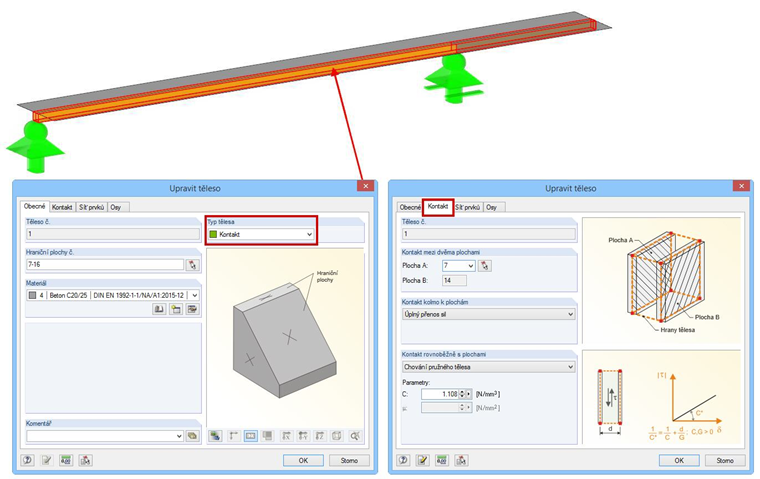The image size is (760, 479).
Task: Select left green support in model view
Action: tap(35, 147)
